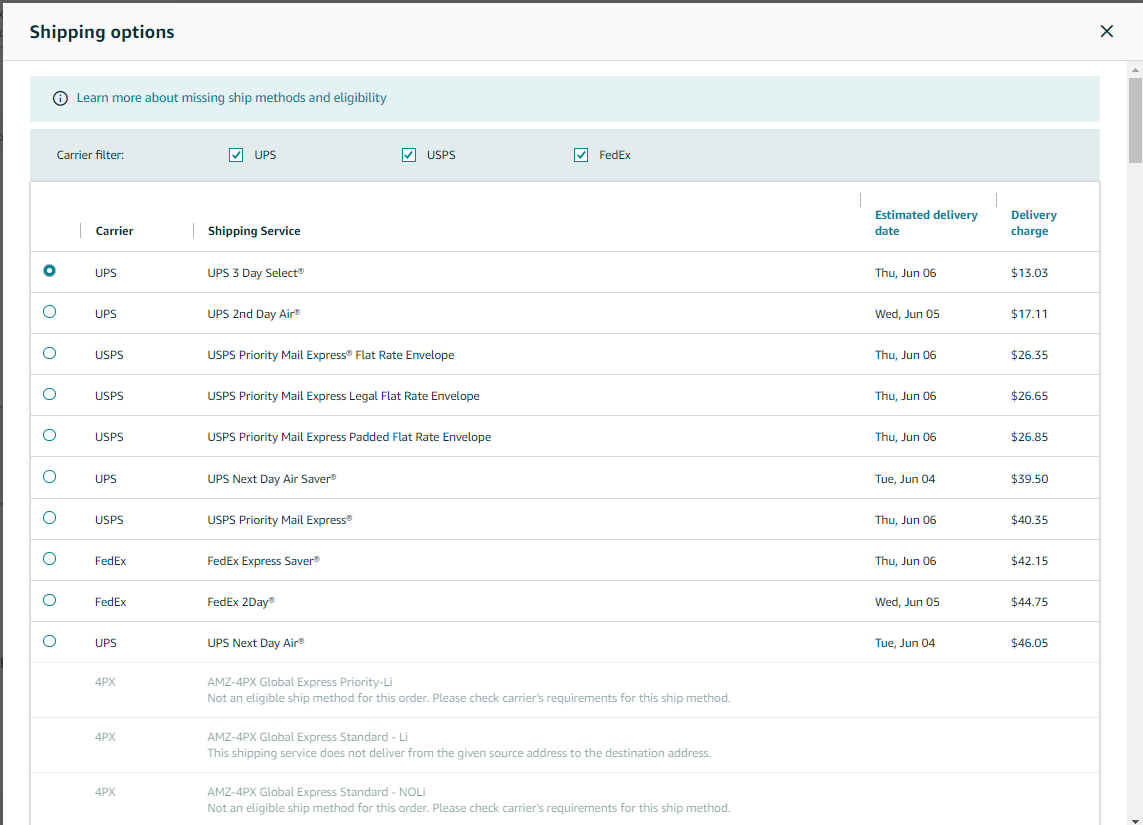Click the 'Shipping options' dialog title
The image size is (1143, 825).
tap(102, 32)
